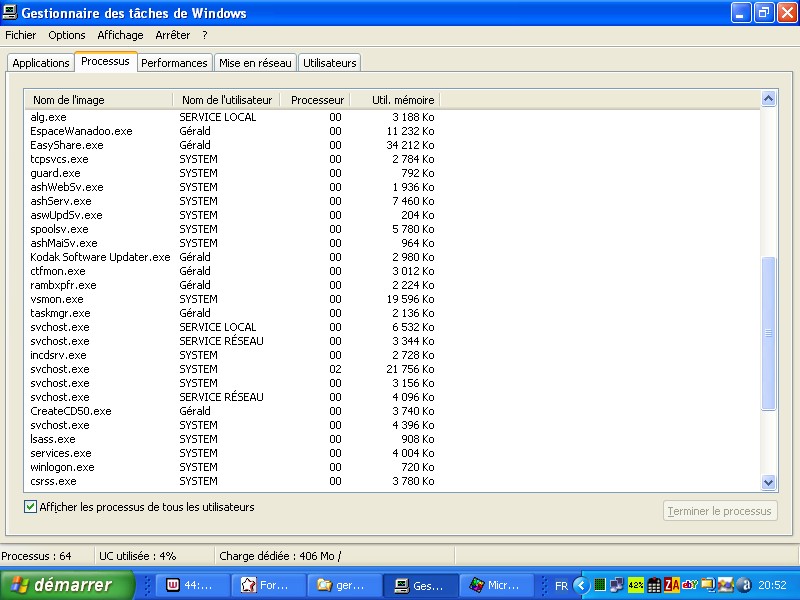Open the ZoneAlarm ZA tray icon
Image resolution: width=800 pixels, height=600 pixels.
pos(671,585)
